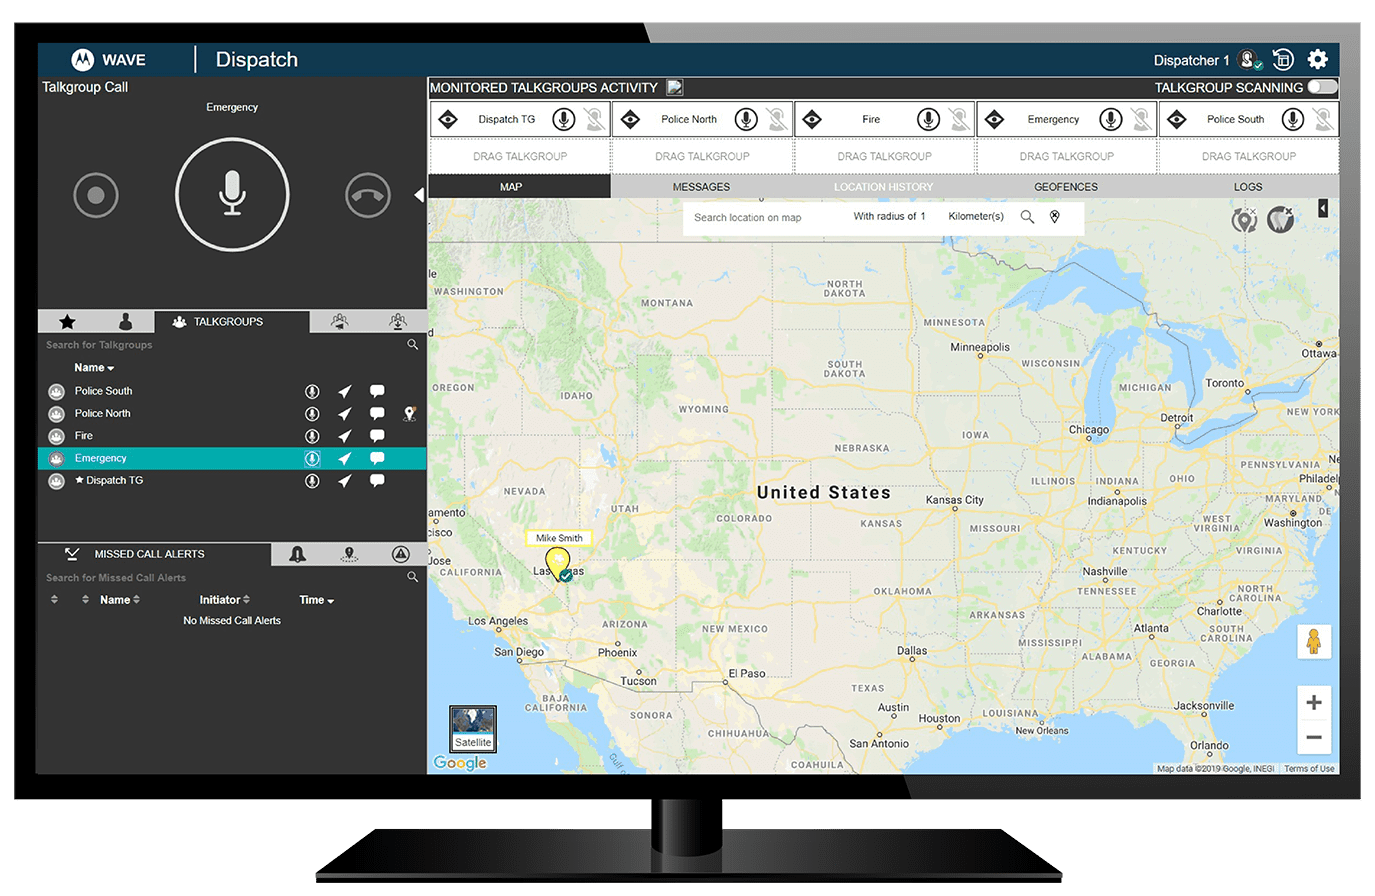This screenshot has width=1375, height=896.
Task: Switch map to Satellite view thumbnail
Action: pos(473,729)
